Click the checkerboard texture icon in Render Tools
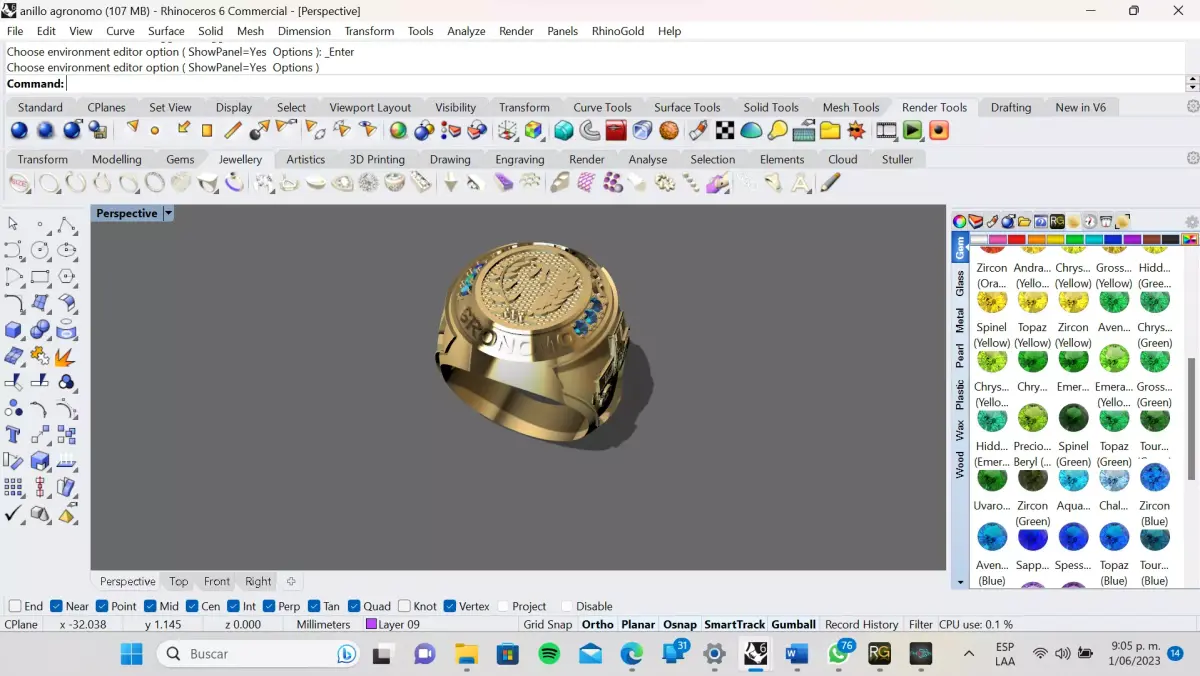This screenshot has height=676, width=1200. (725, 130)
